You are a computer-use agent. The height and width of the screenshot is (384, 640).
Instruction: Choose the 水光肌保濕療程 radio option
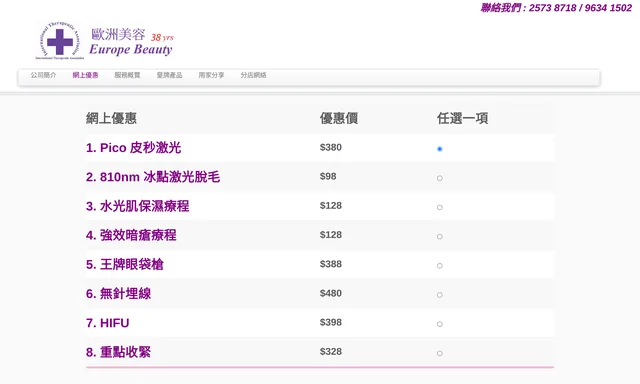point(440,207)
